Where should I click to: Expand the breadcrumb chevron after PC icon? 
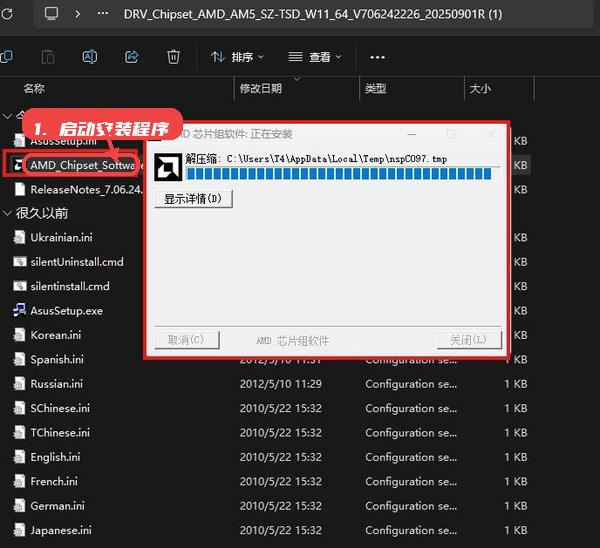tap(78, 14)
